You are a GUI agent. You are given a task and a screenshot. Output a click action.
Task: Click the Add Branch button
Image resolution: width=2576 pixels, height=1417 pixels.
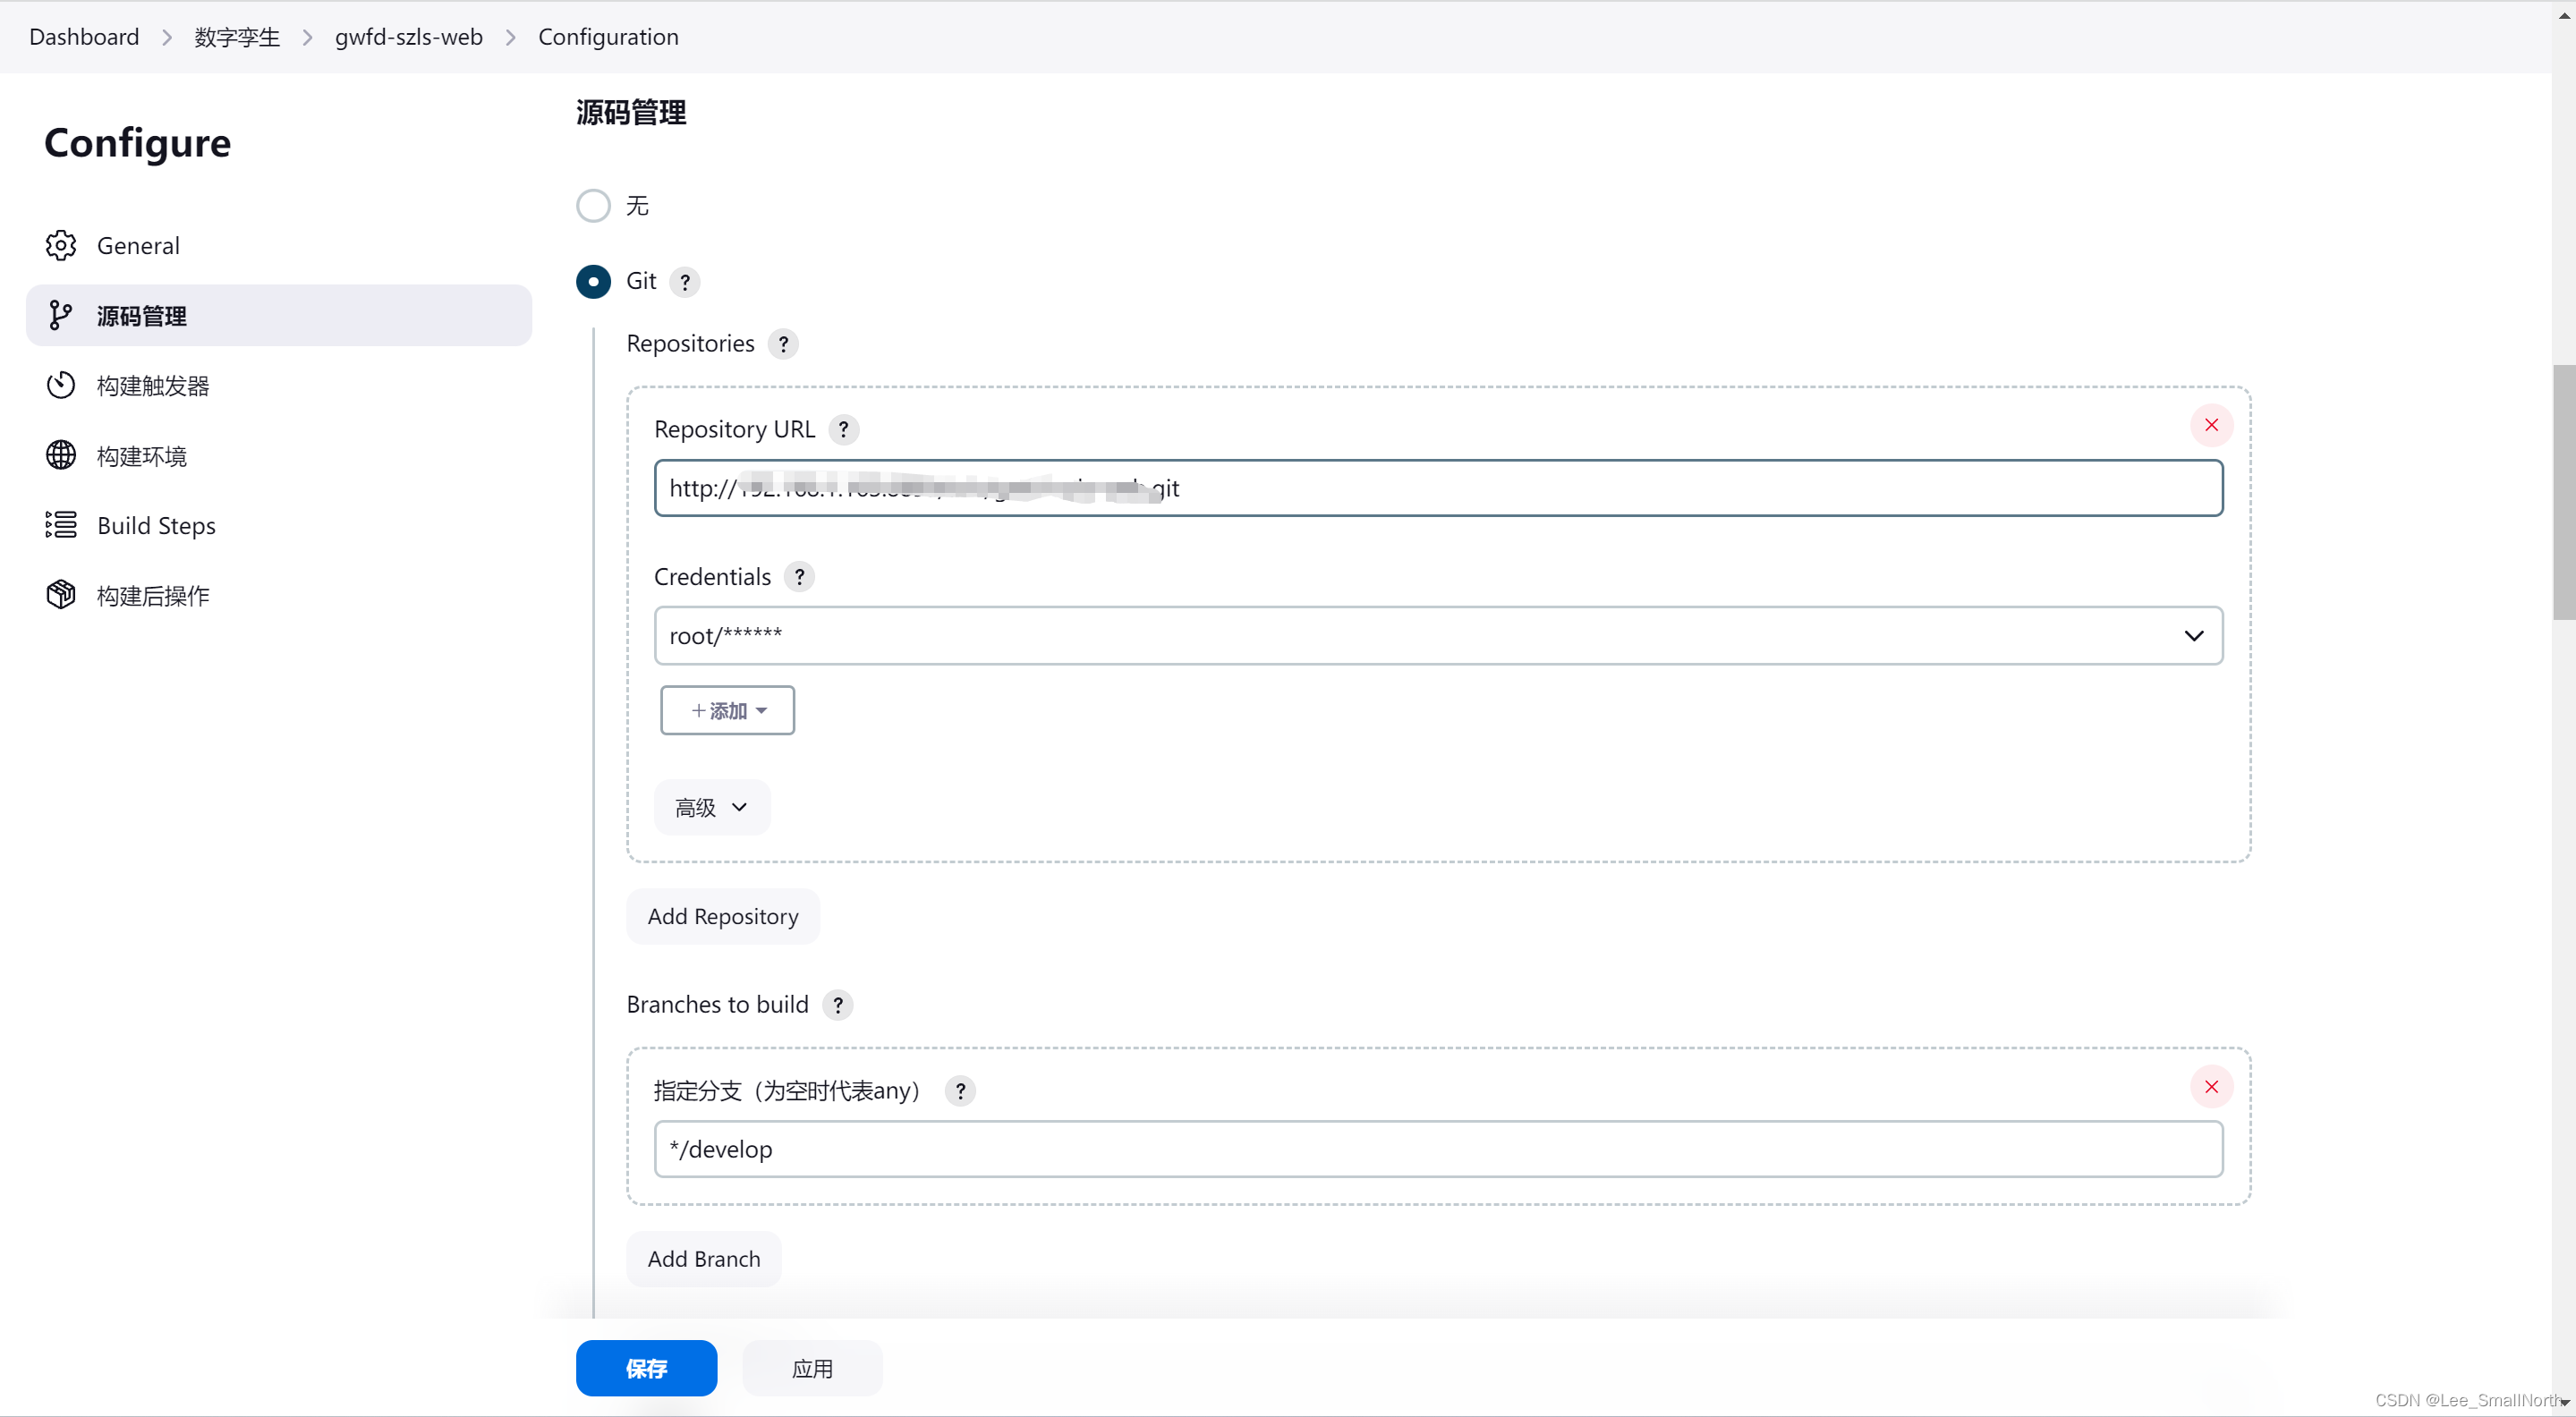(704, 1258)
